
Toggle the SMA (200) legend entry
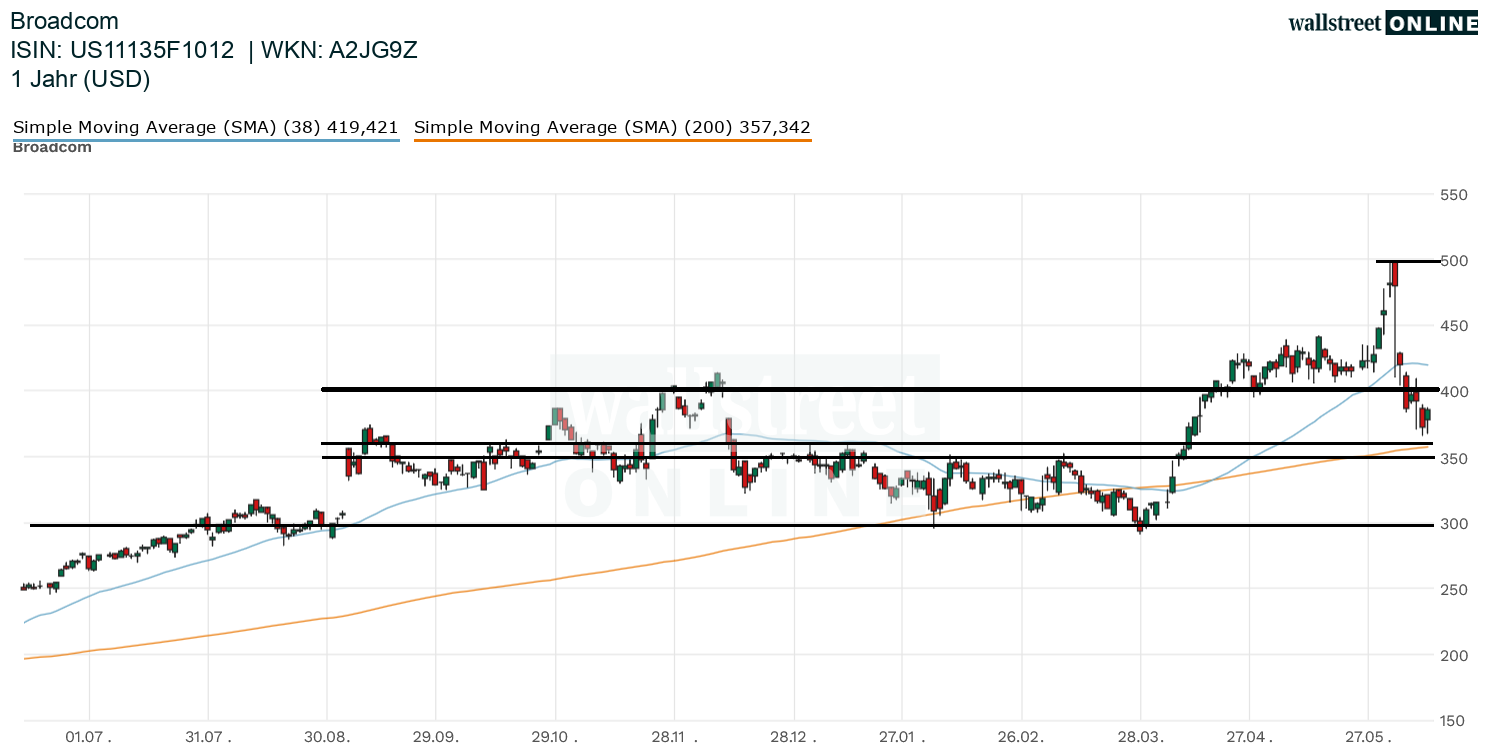(612, 128)
